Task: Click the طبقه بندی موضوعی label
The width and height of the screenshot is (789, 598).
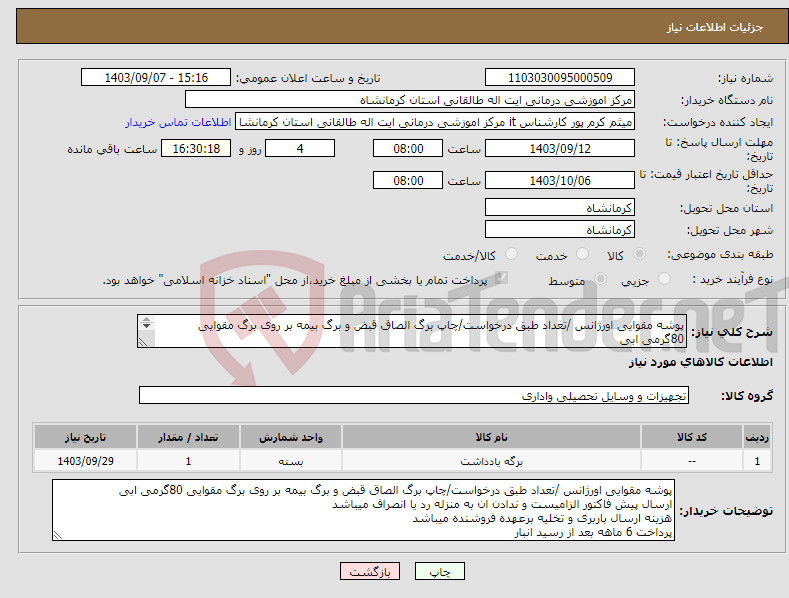Action: pyautogui.click(x=720, y=254)
